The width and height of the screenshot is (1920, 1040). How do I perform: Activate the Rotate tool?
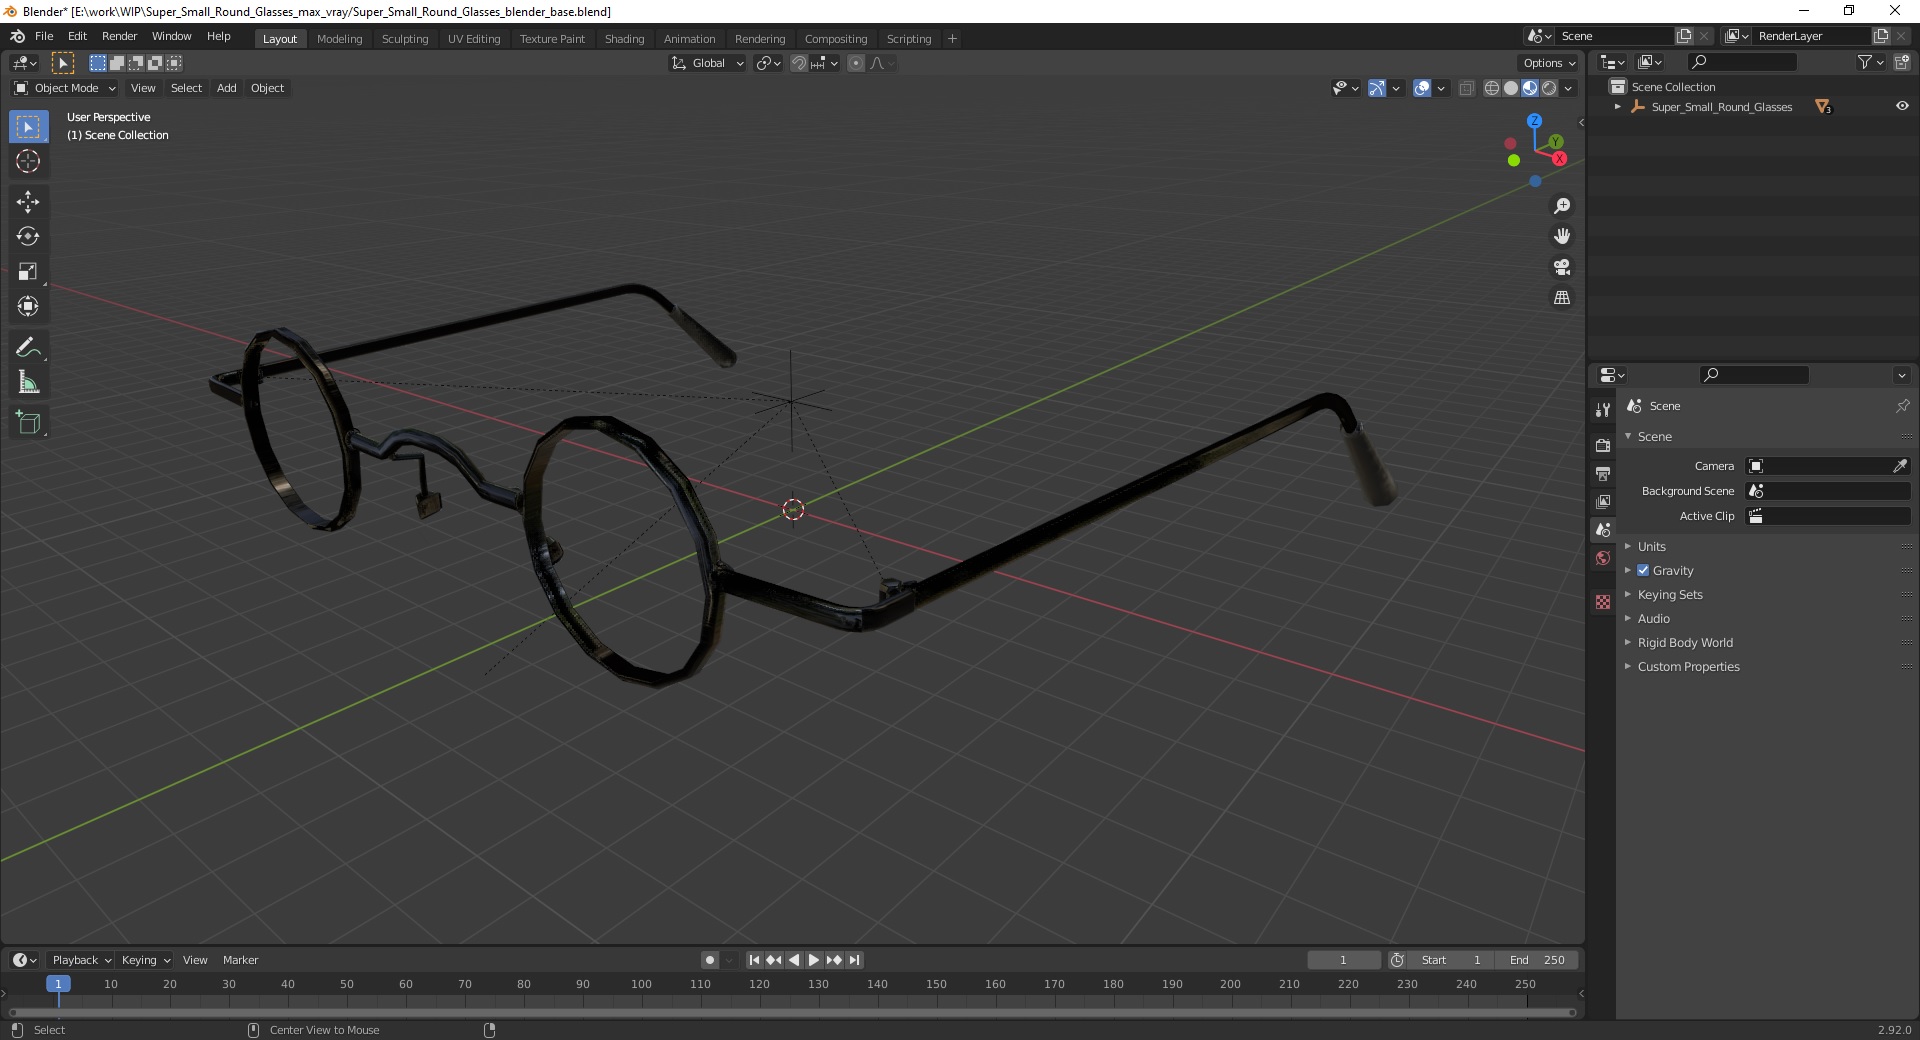point(28,237)
